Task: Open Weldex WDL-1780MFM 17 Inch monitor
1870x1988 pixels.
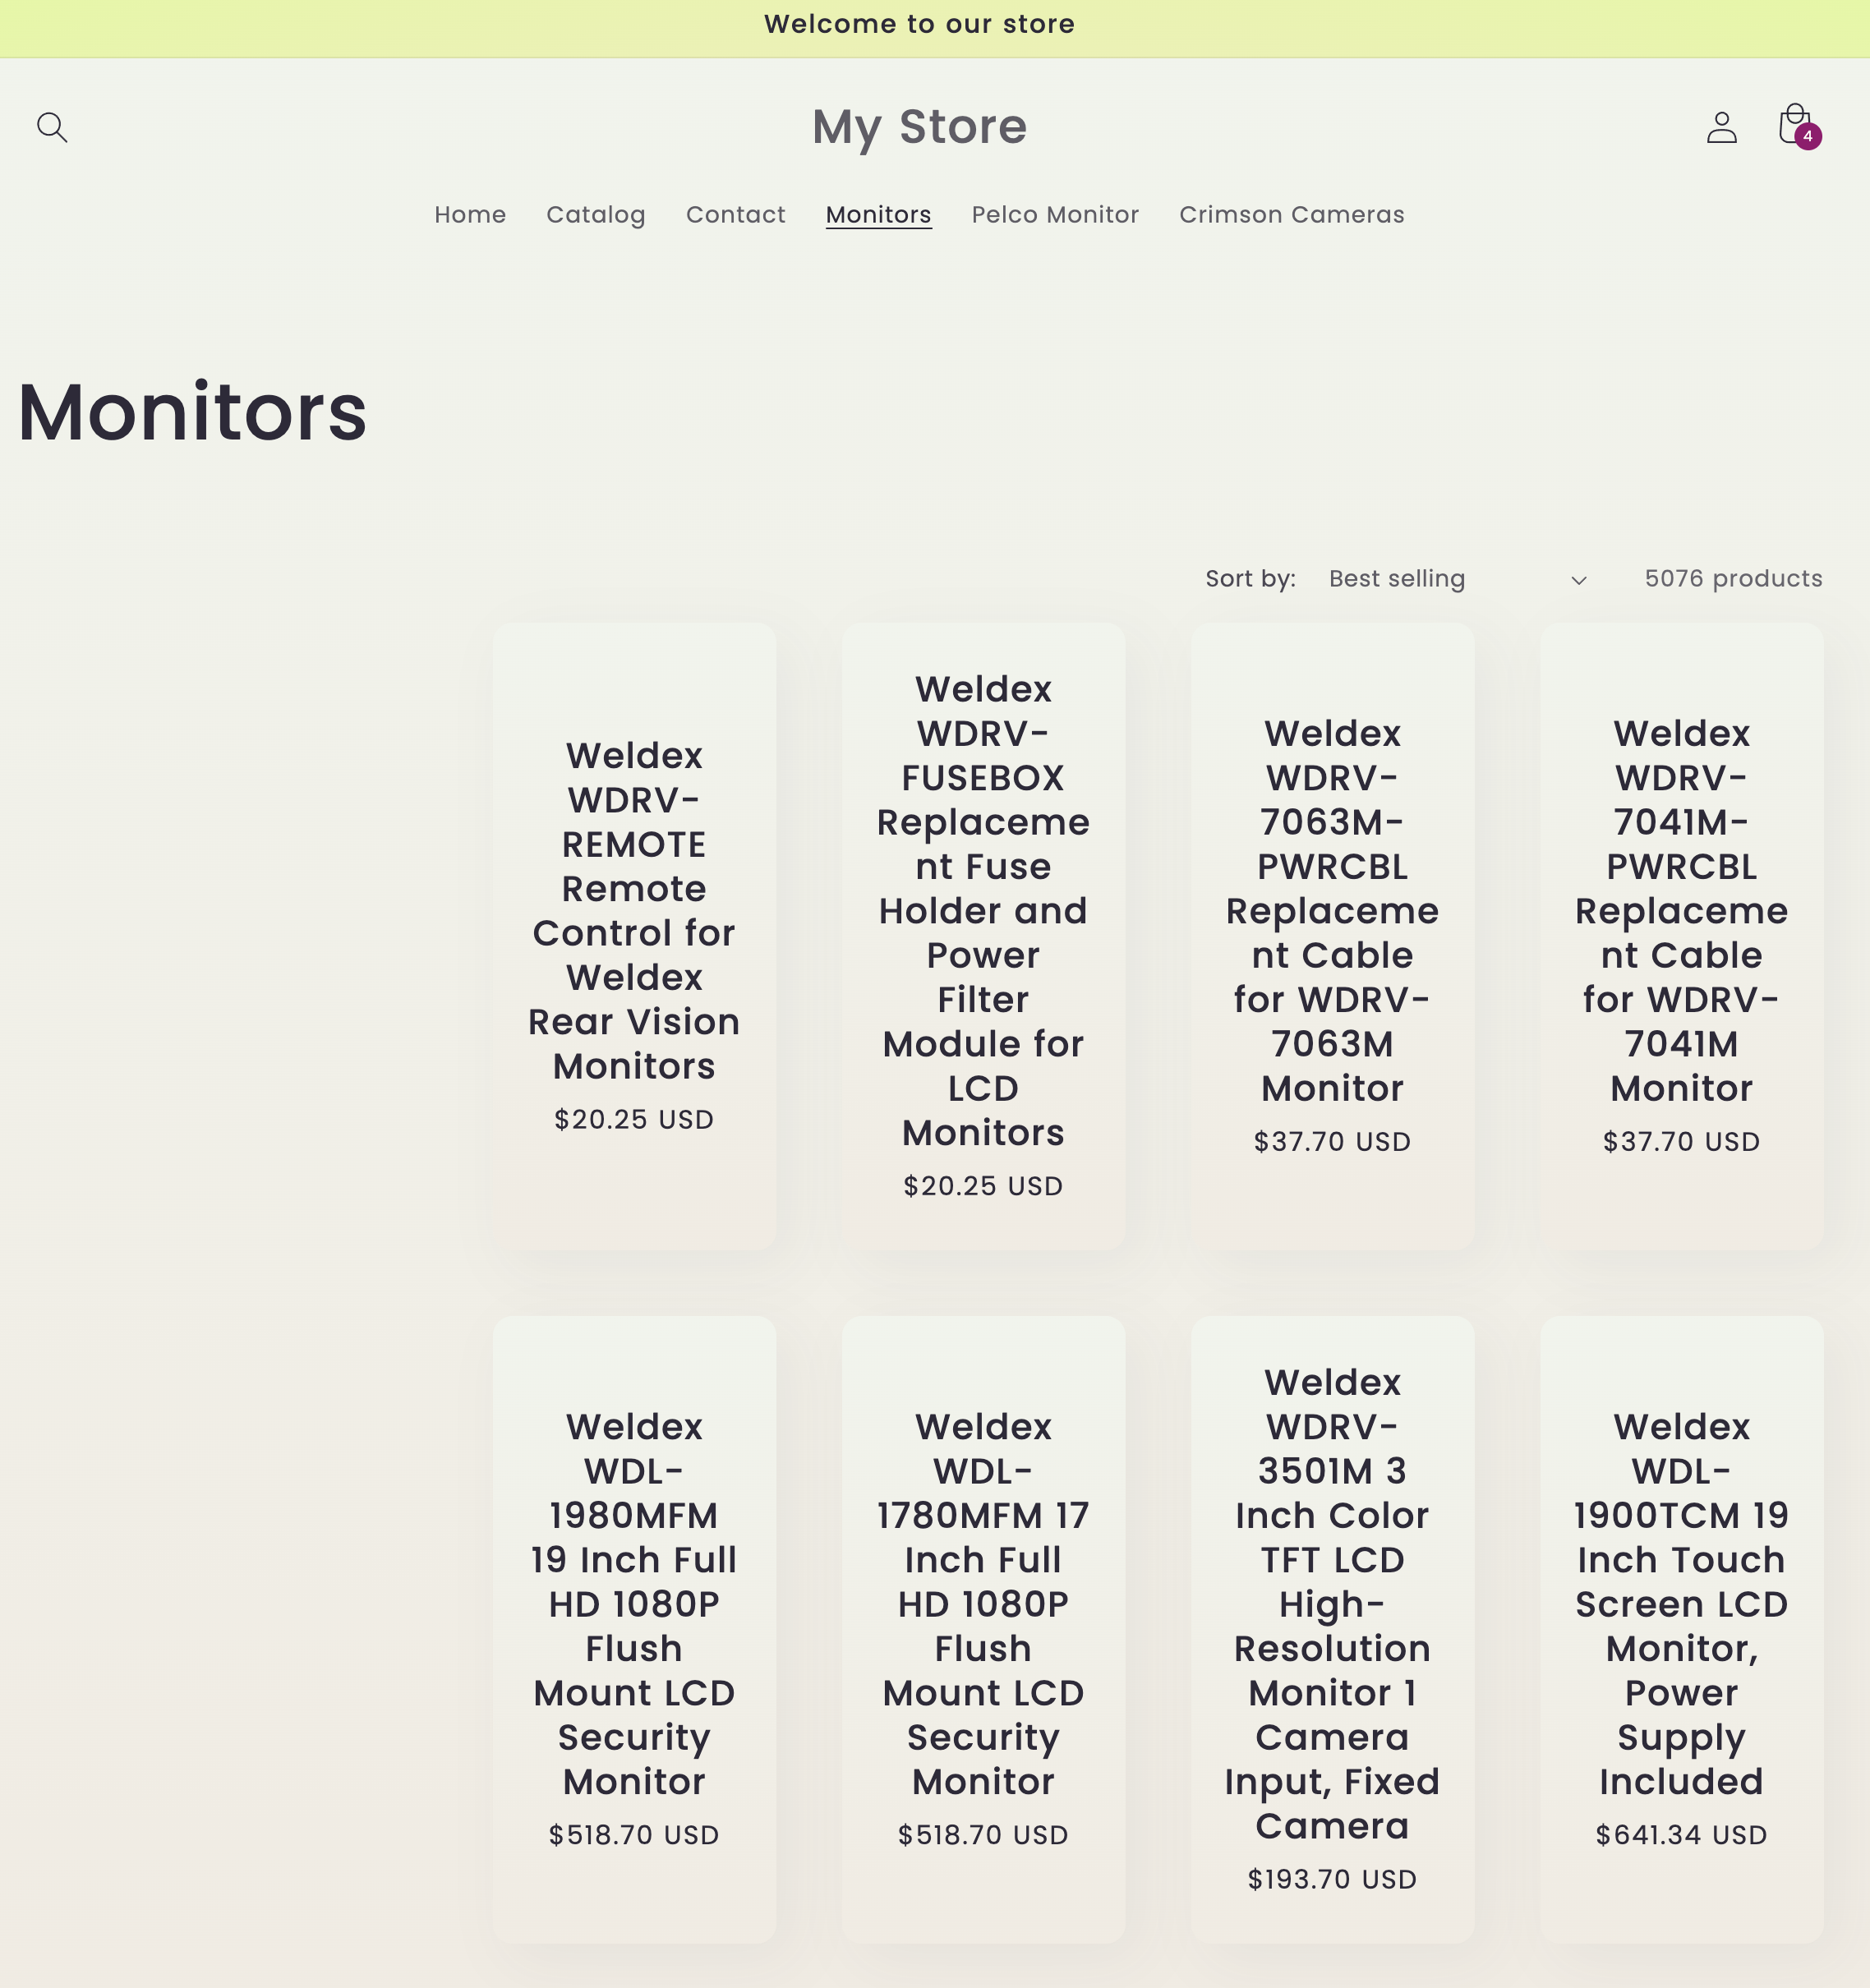Action: tap(983, 1603)
